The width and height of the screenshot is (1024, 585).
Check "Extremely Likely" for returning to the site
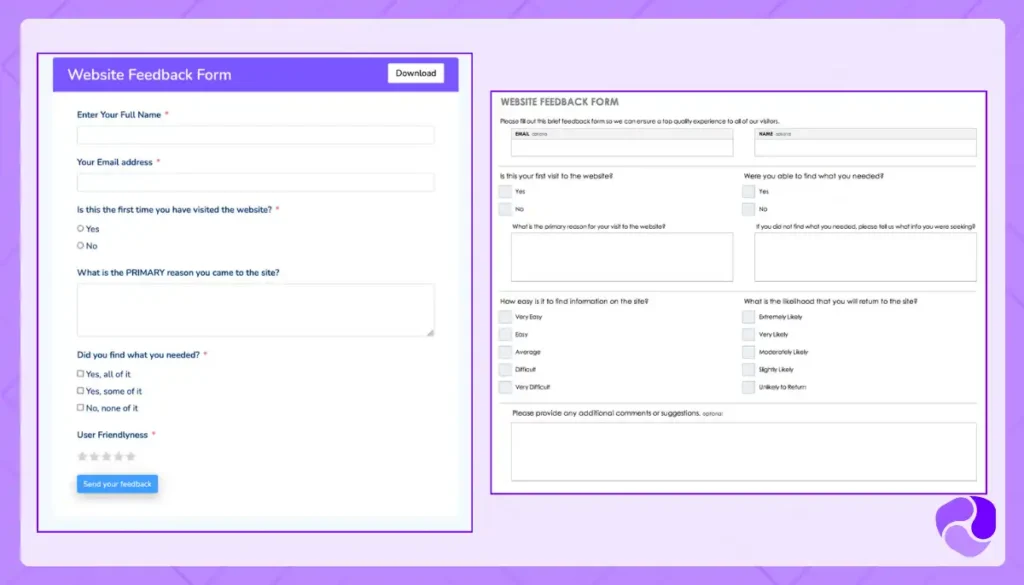coord(748,317)
